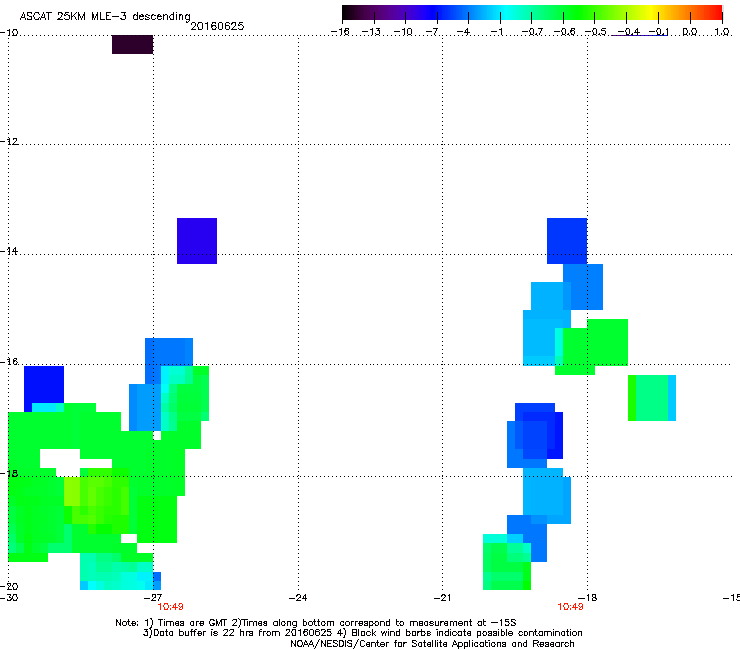This screenshot has height=650, width=740.
Task: Click the dark purple data patch near latitude -10
Action: coord(133,44)
